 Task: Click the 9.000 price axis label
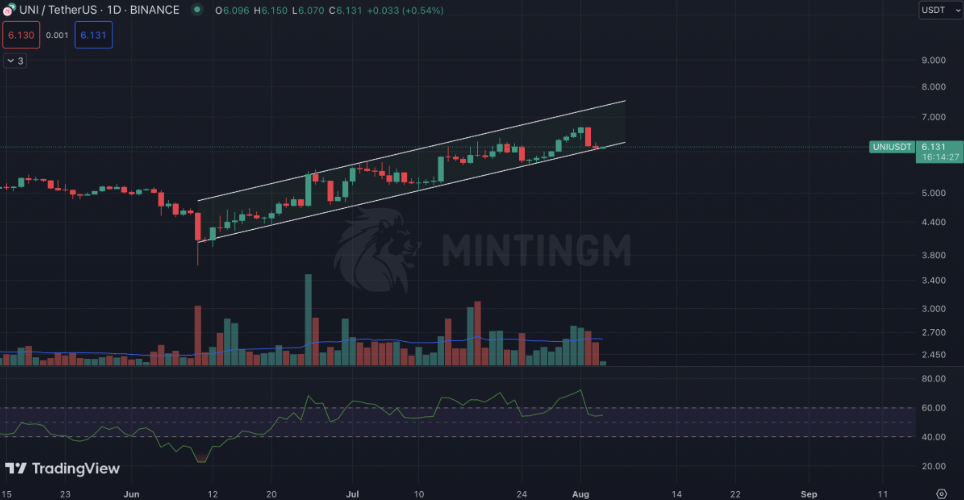pyautogui.click(x=933, y=60)
